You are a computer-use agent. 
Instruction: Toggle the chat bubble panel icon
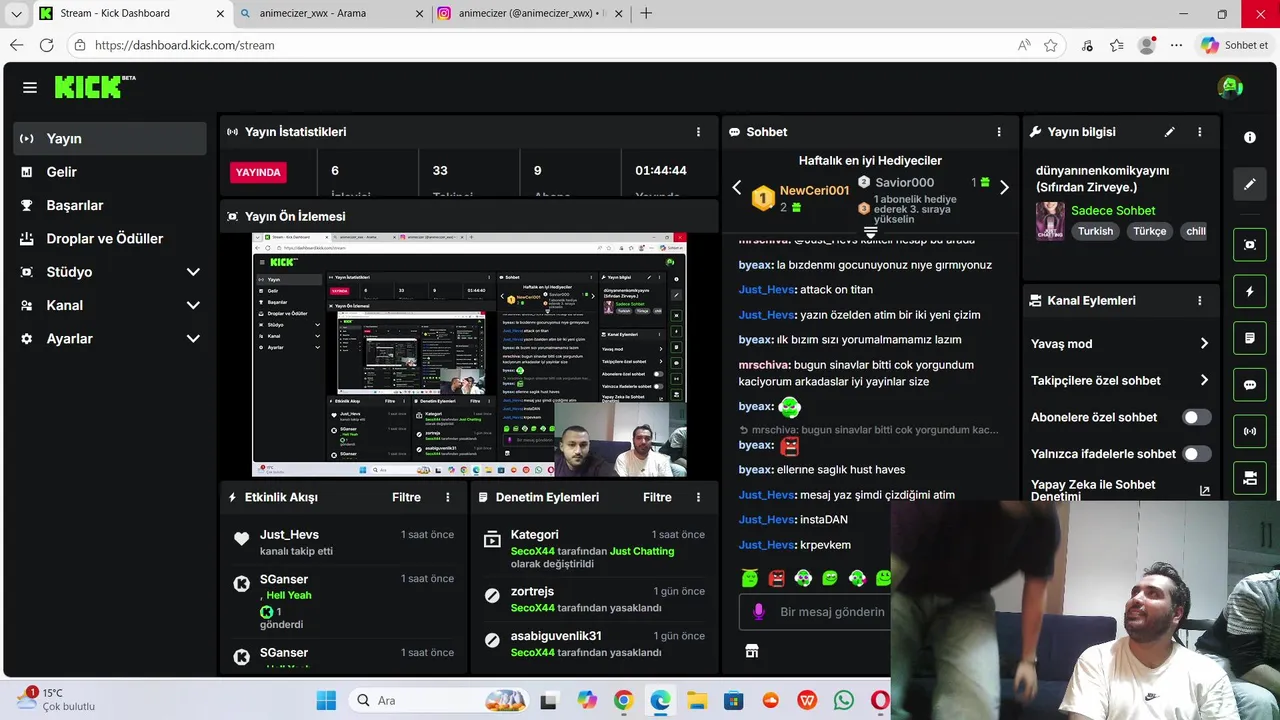[x=1249, y=384]
